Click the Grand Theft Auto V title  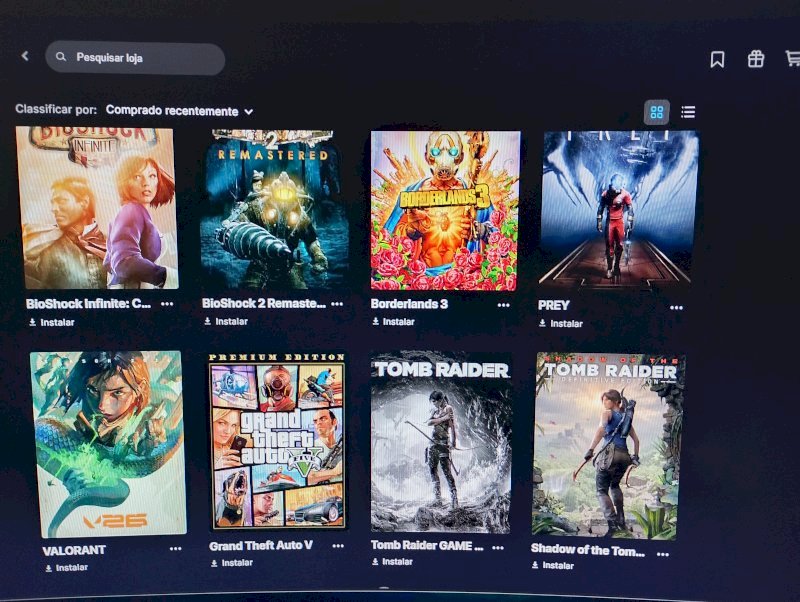[x=261, y=546]
